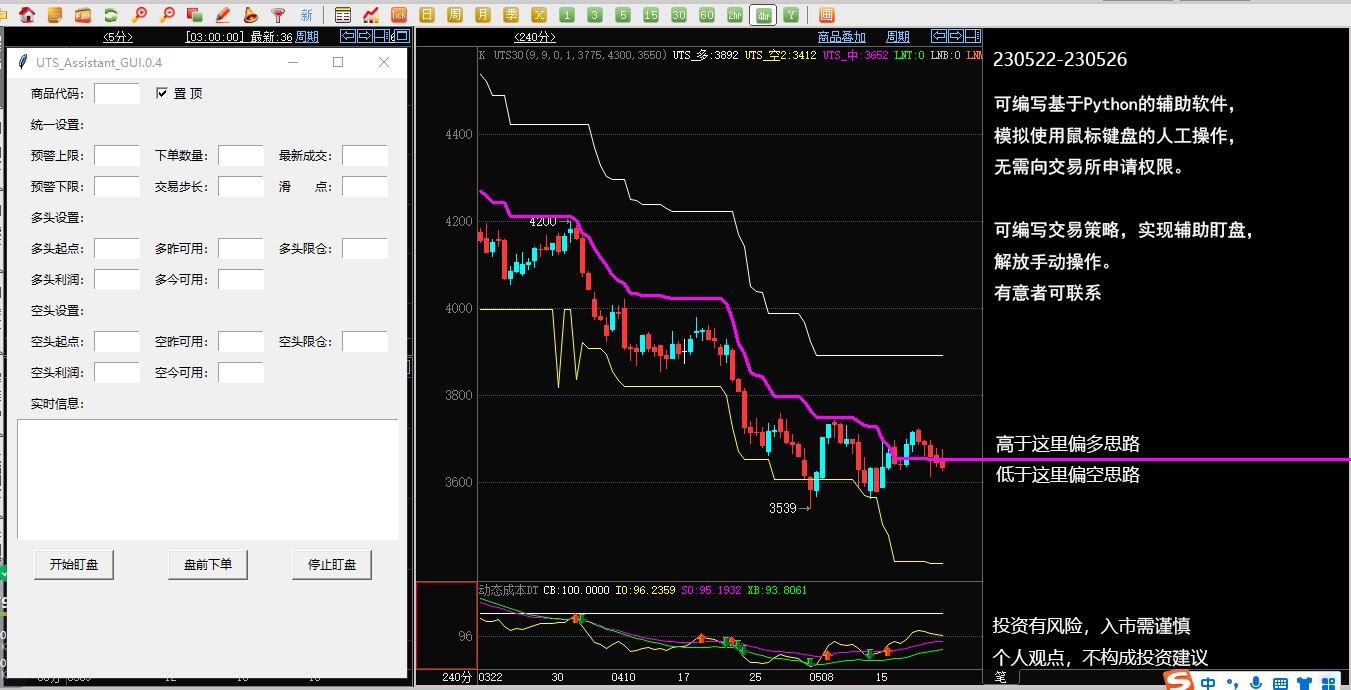Image resolution: width=1351 pixels, height=690 pixels.
Task: Select the 4hr period button
Action: click(763, 14)
